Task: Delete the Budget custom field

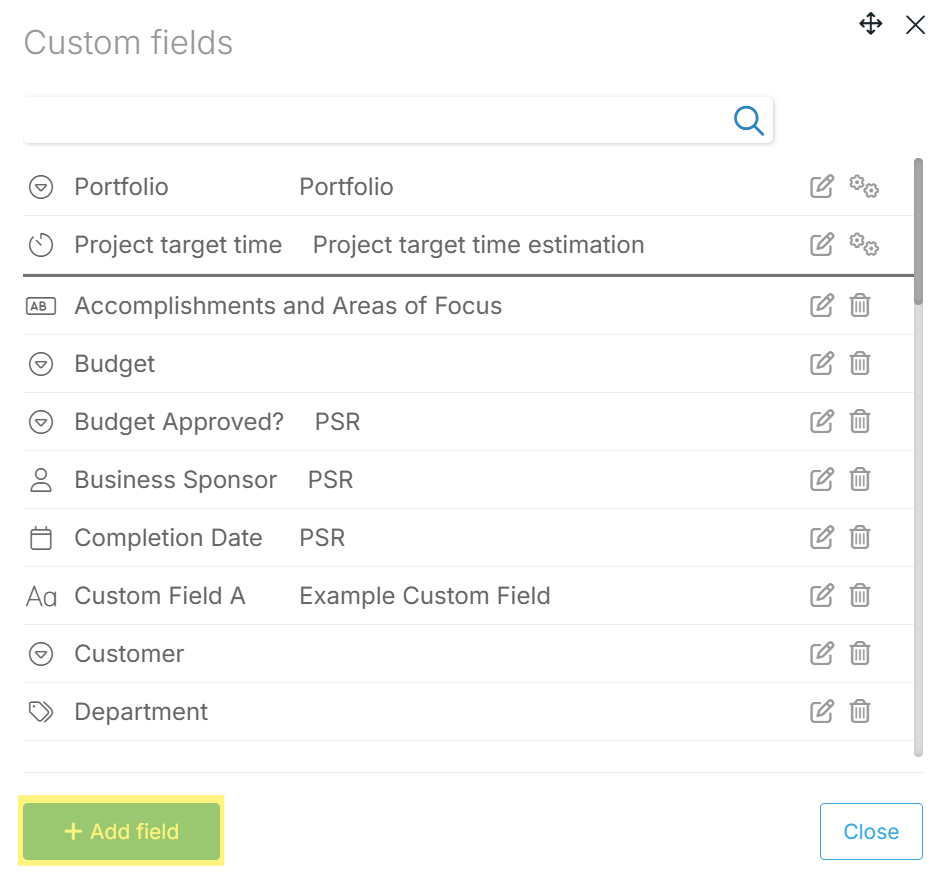Action: point(860,364)
